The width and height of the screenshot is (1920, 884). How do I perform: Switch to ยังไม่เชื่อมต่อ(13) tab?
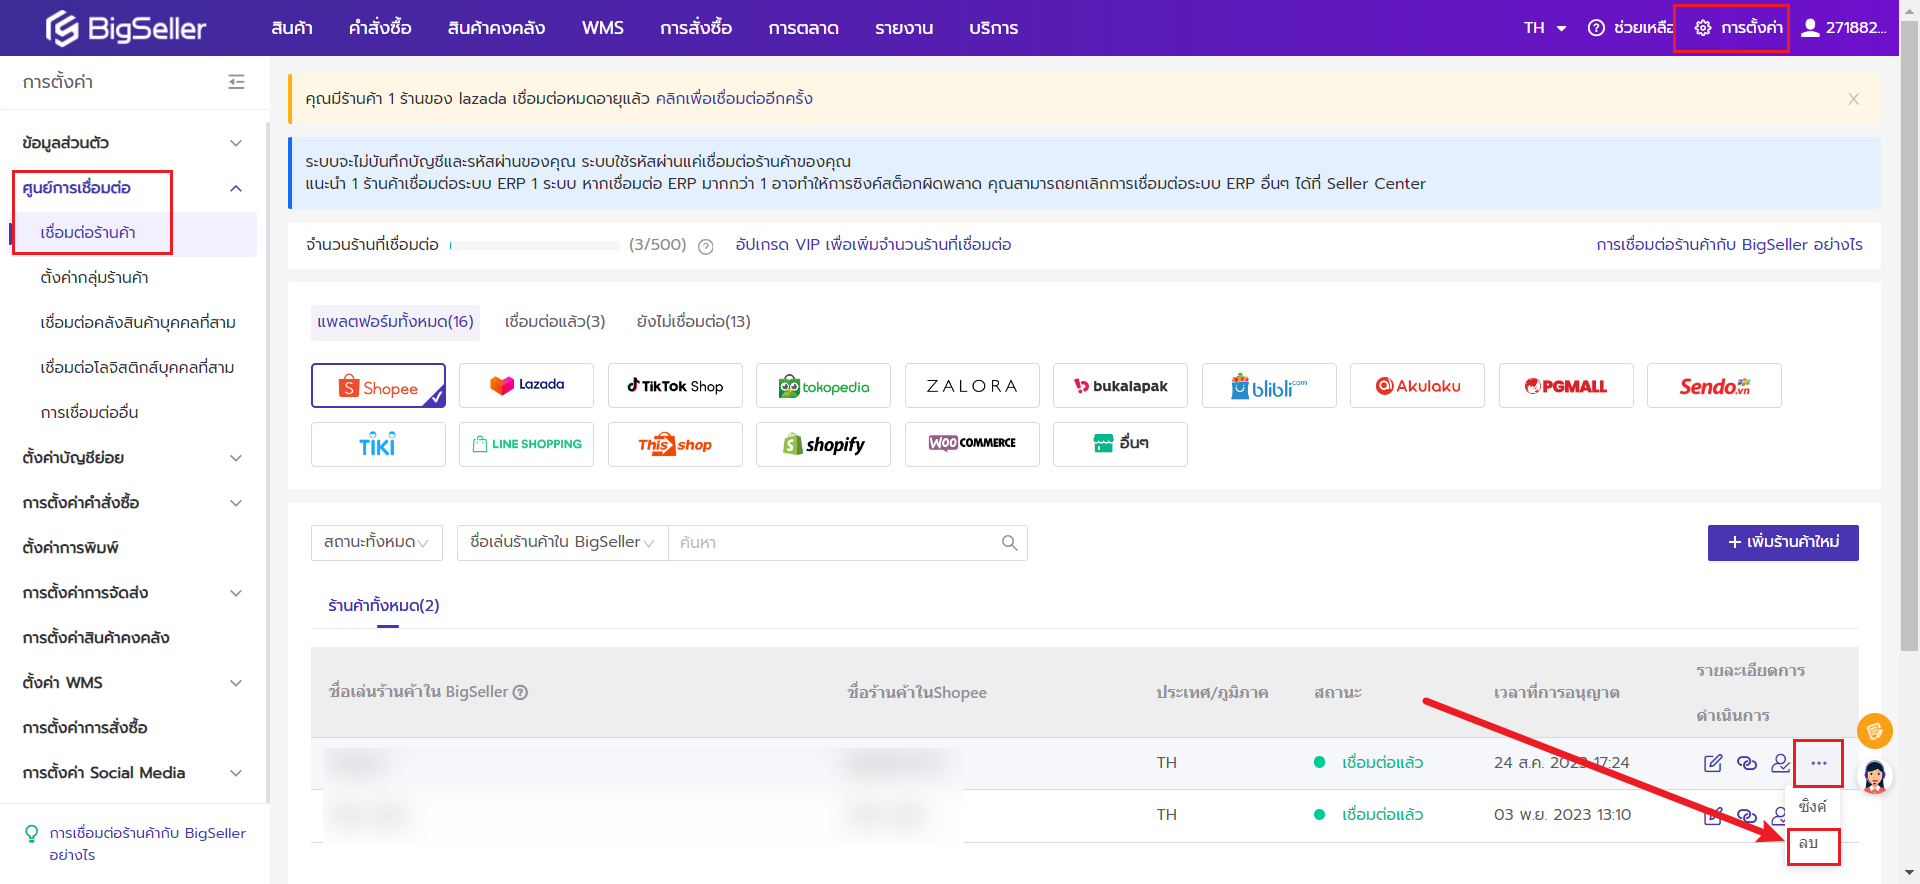[x=694, y=322]
